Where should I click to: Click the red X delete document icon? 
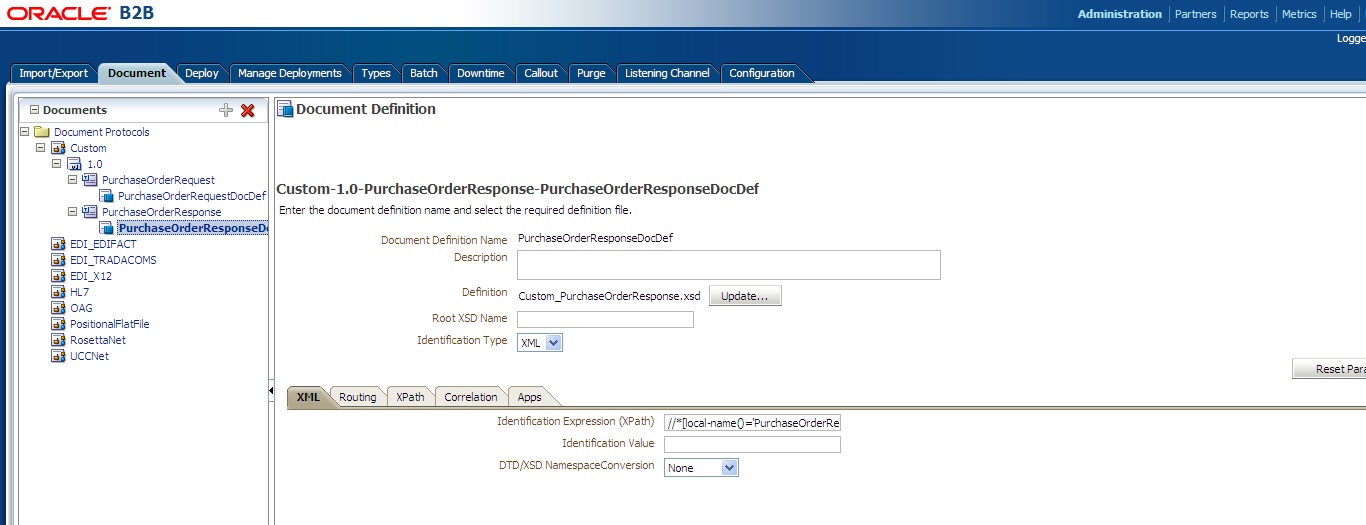pyautogui.click(x=248, y=110)
